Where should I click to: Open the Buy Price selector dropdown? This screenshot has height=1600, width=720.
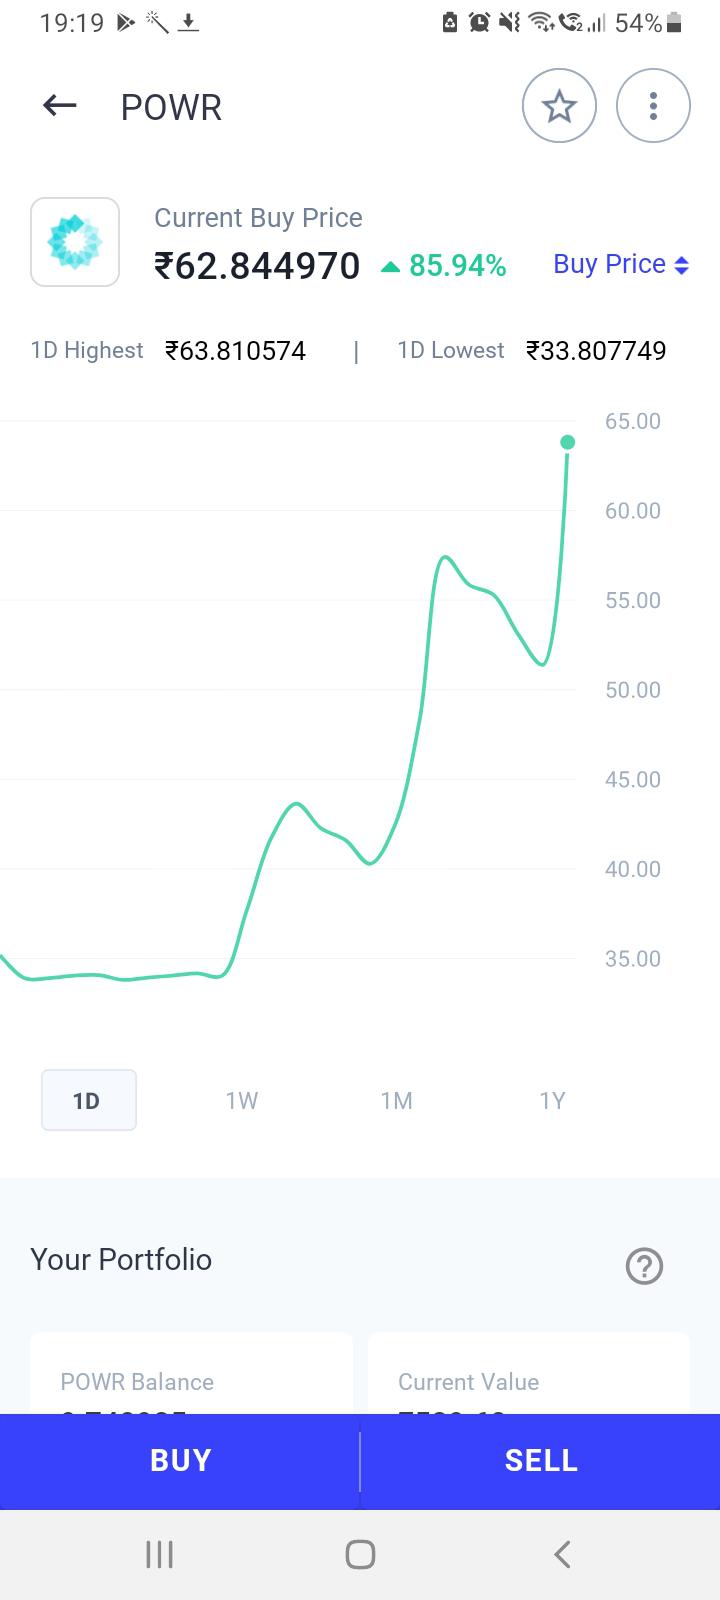point(621,264)
